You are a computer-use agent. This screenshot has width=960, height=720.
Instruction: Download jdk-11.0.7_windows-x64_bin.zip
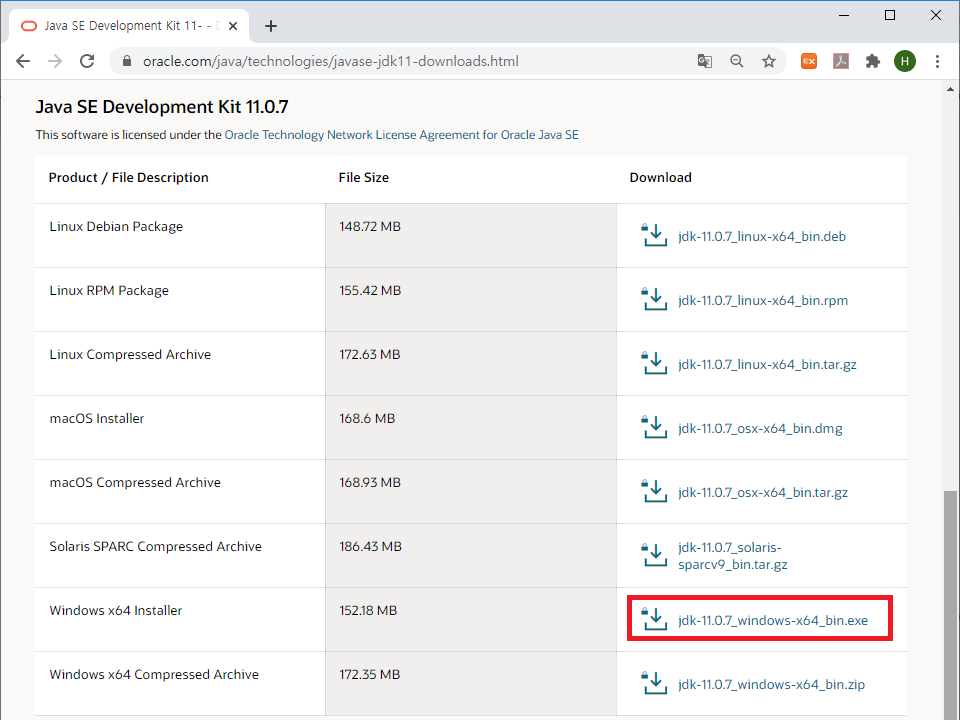[771, 684]
